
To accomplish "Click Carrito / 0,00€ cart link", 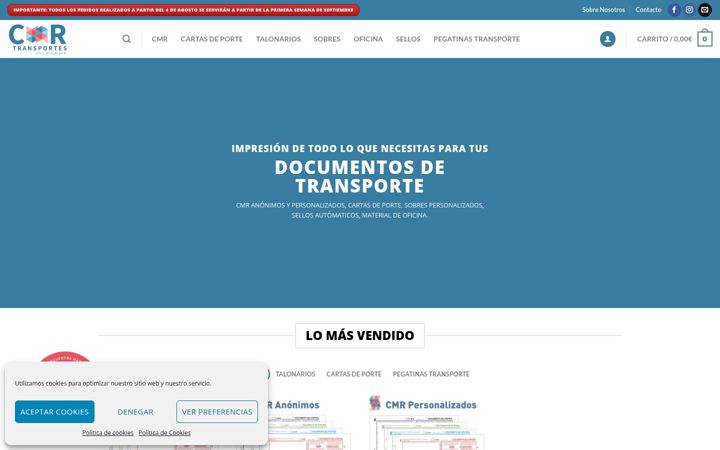I will click(x=664, y=39).
